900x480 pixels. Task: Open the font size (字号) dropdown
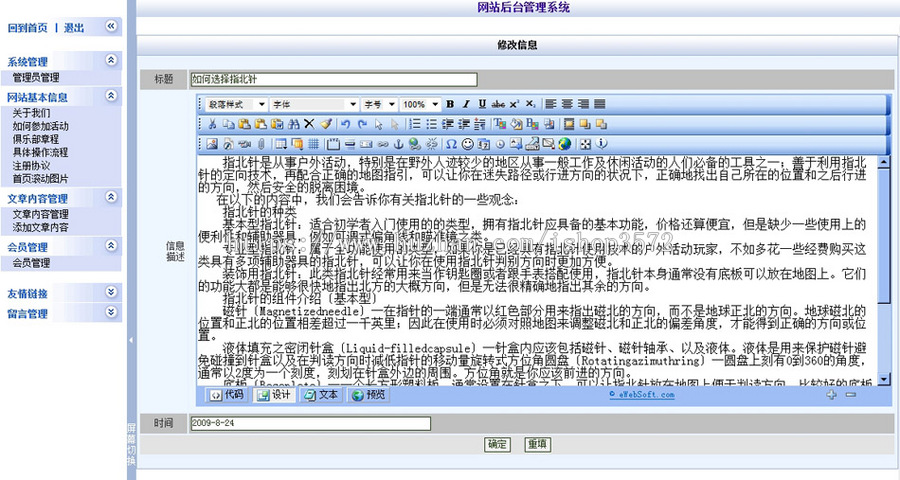[379, 104]
